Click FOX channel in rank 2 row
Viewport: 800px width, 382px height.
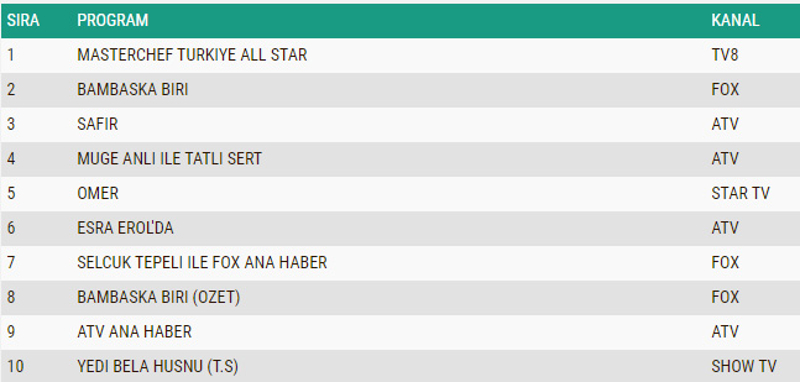725,90
